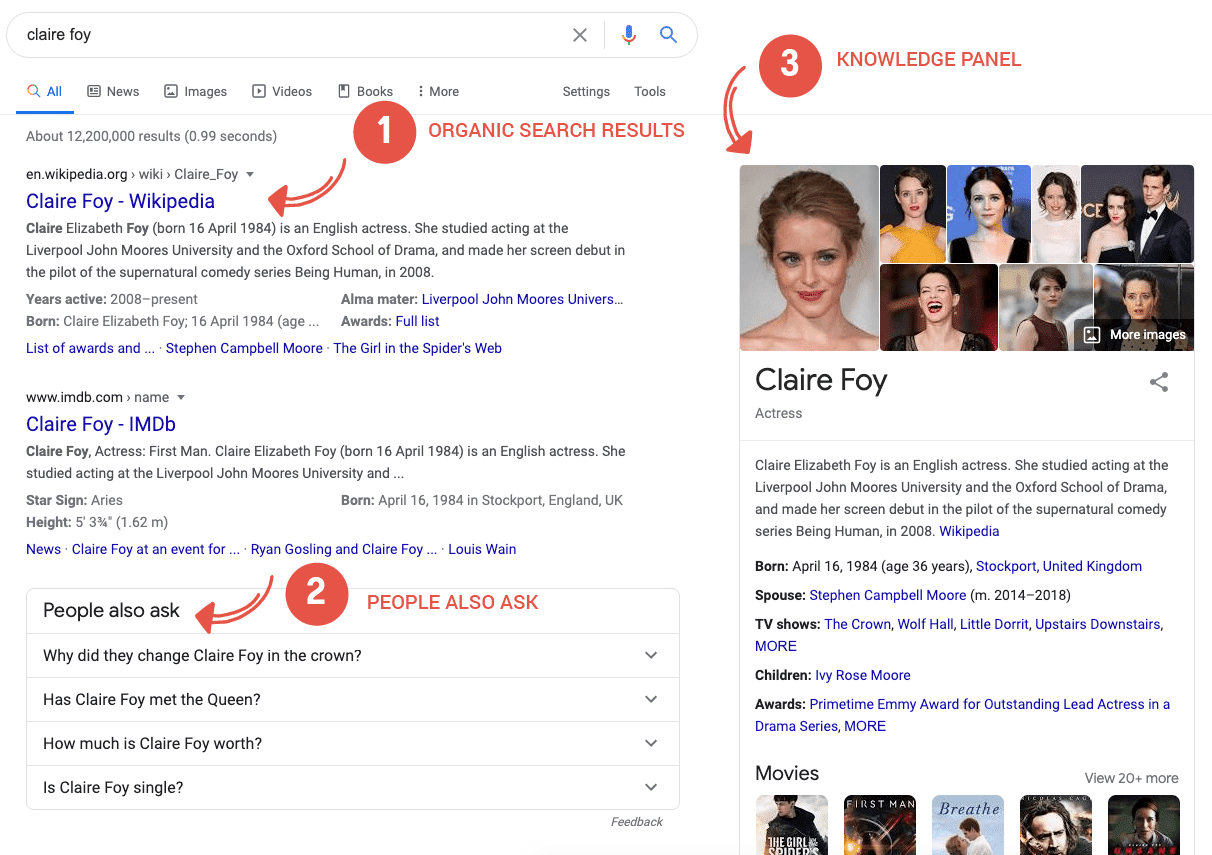The height and width of the screenshot is (855, 1212).
Task: Switch to the All tab
Action: 45,91
